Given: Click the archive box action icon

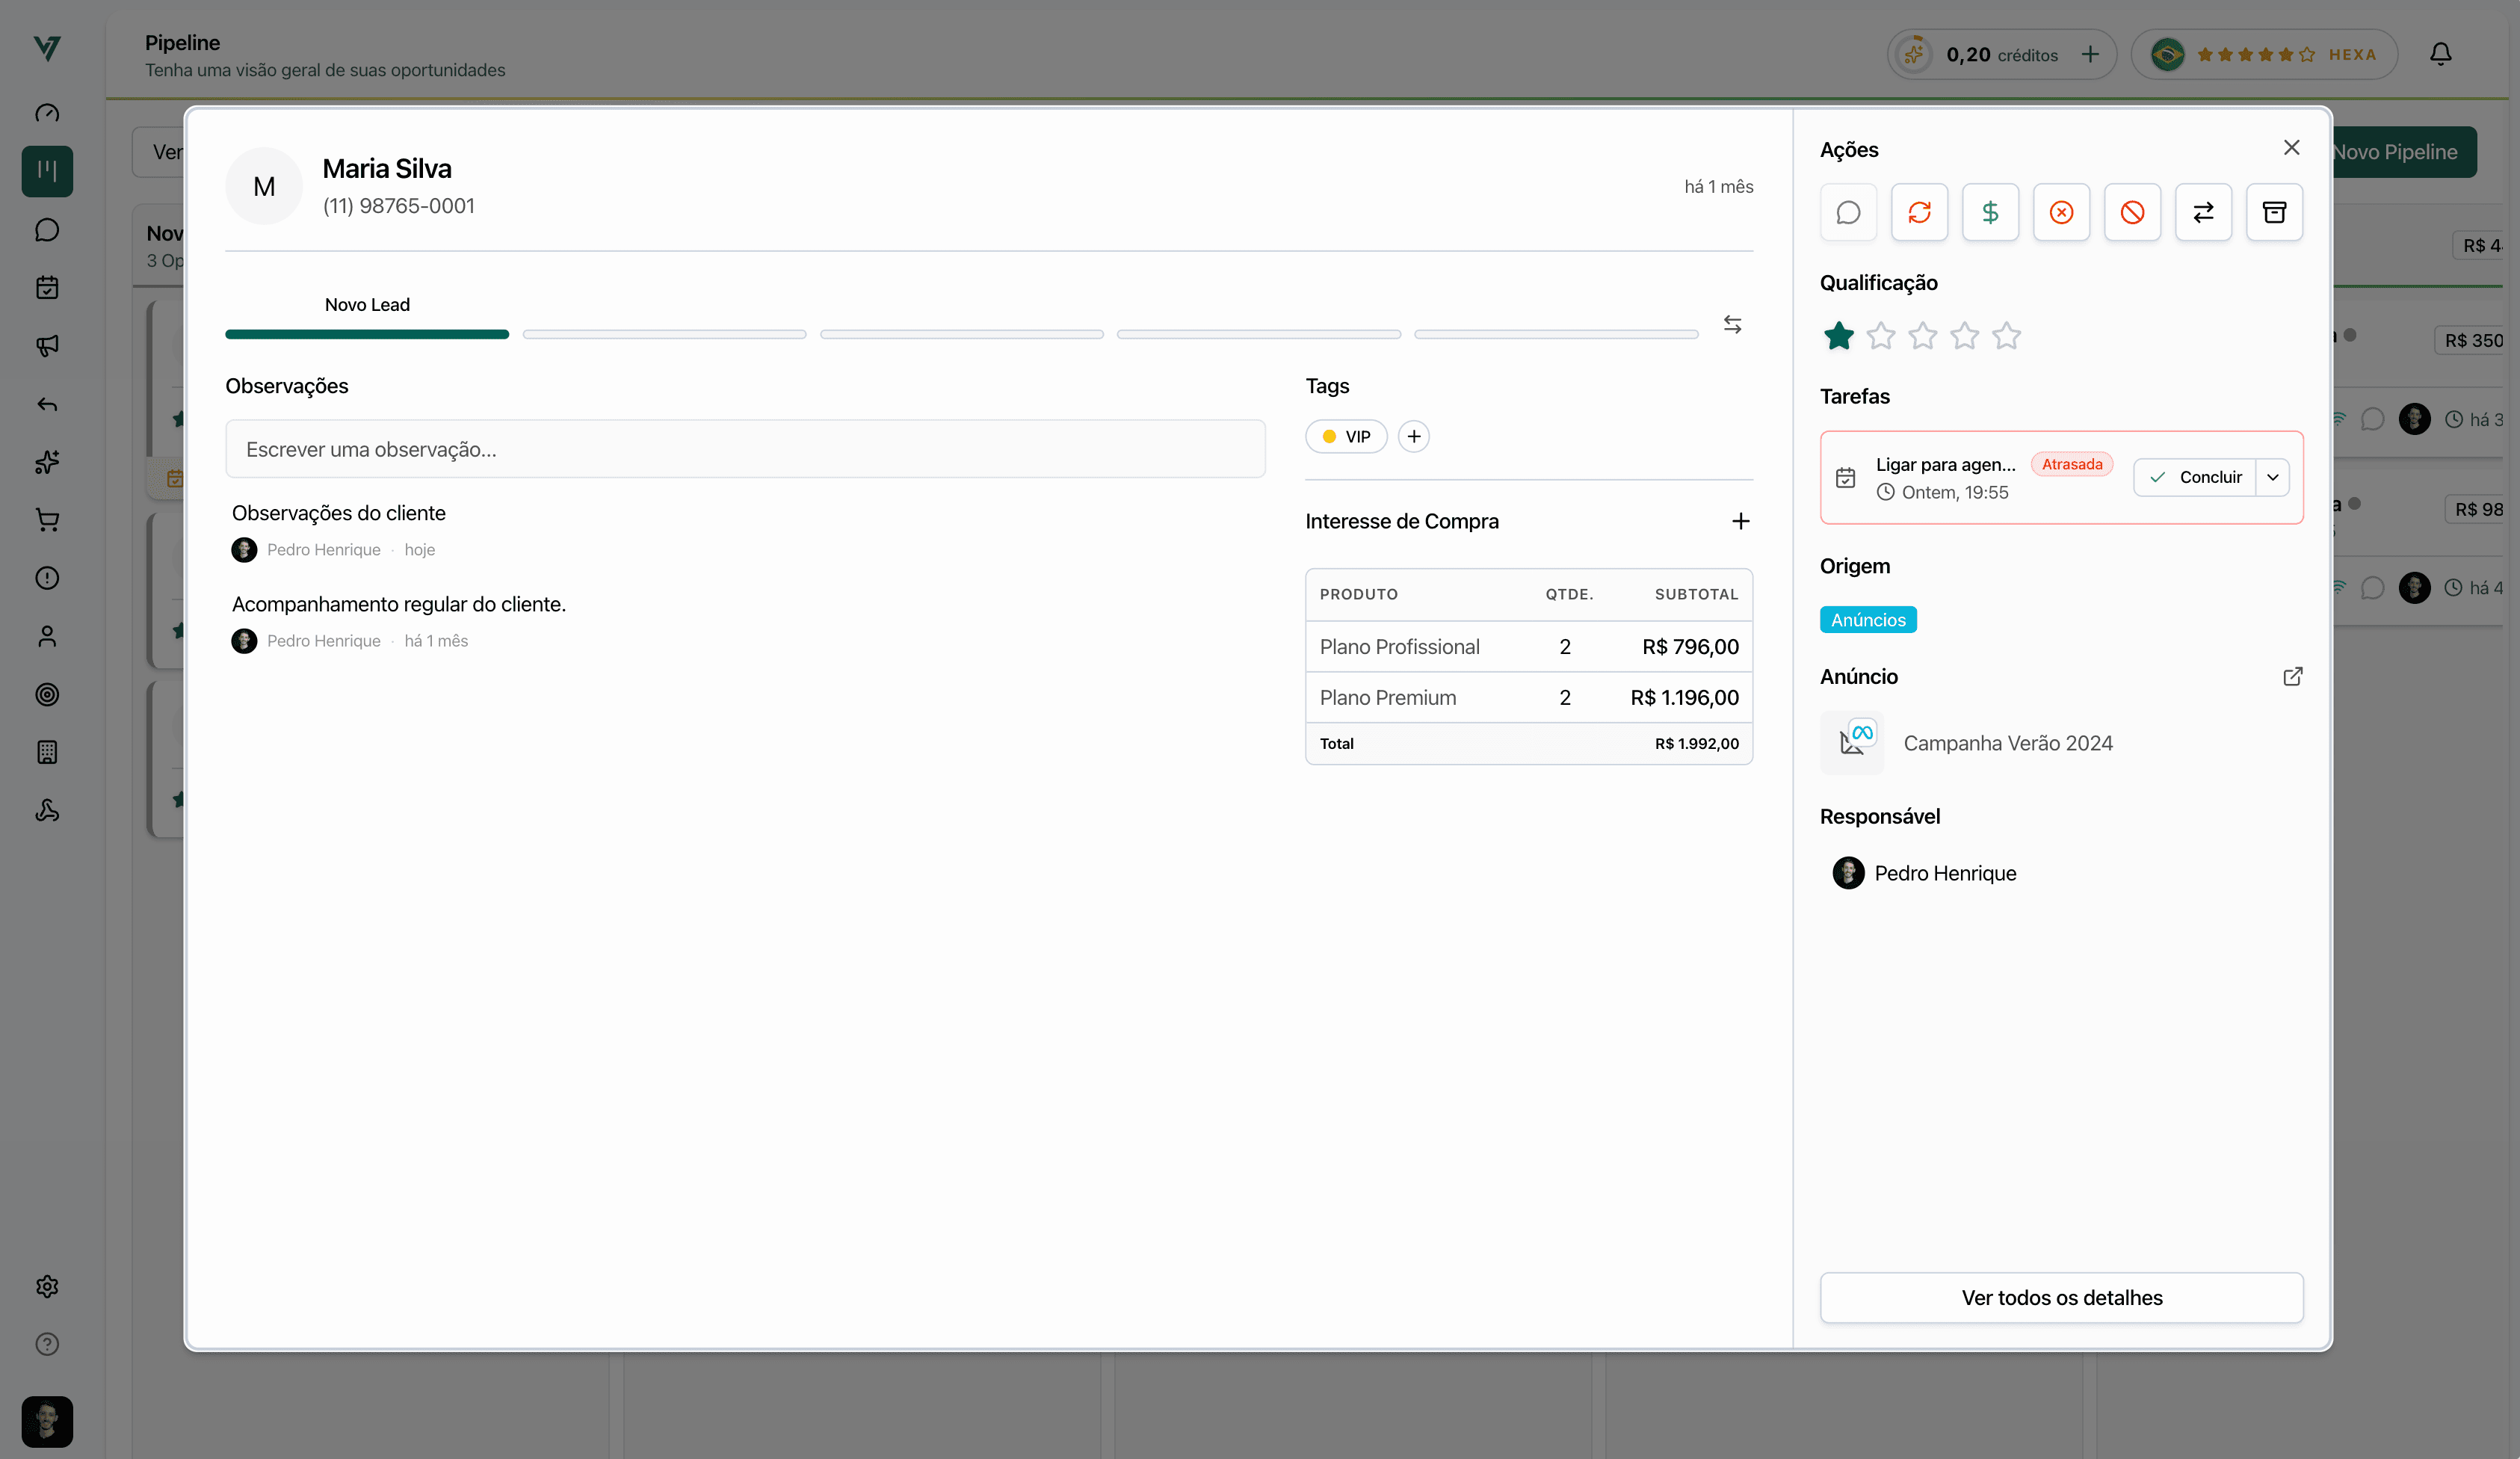Looking at the screenshot, I should click(x=2274, y=212).
